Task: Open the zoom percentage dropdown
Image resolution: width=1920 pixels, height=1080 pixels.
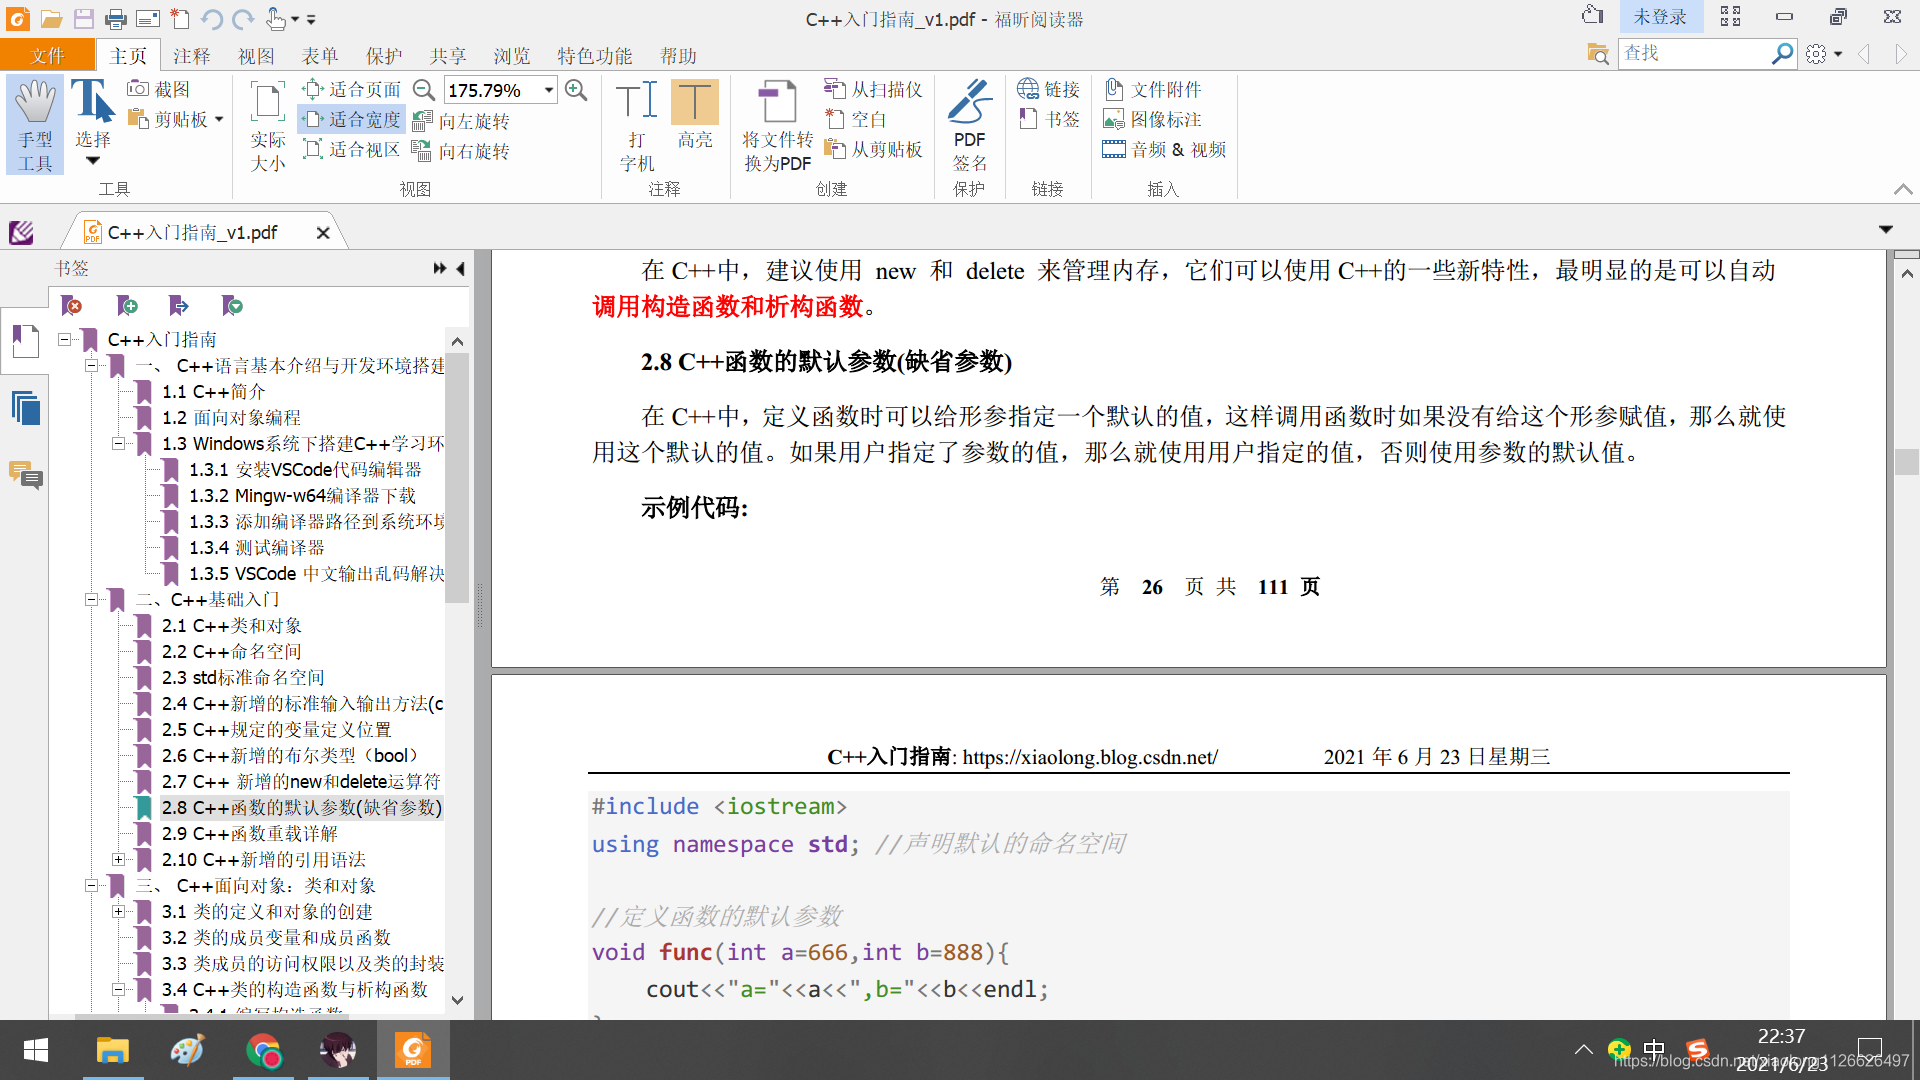Action: point(549,90)
